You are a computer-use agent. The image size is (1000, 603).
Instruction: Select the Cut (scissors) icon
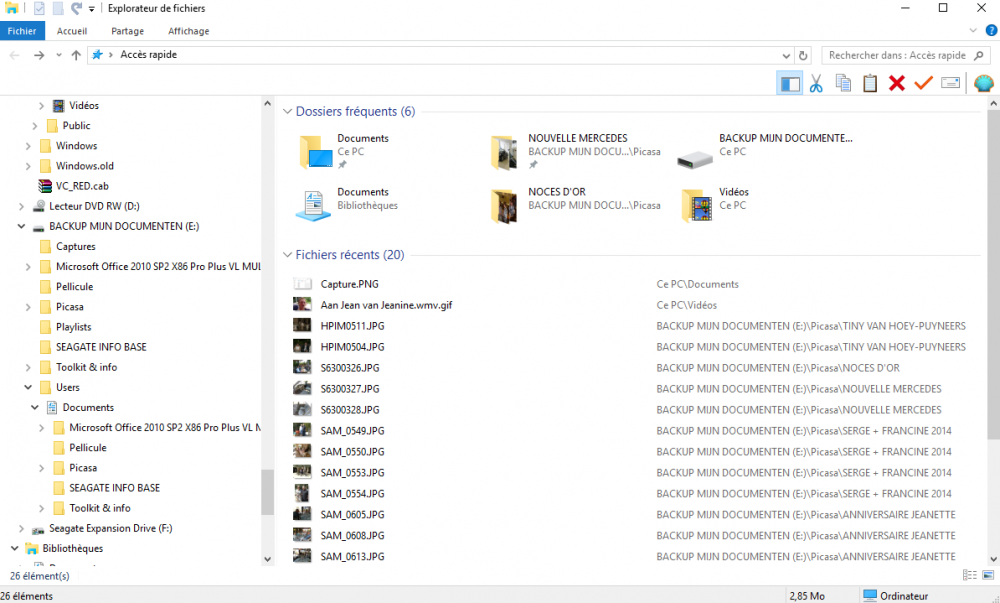point(817,83)
